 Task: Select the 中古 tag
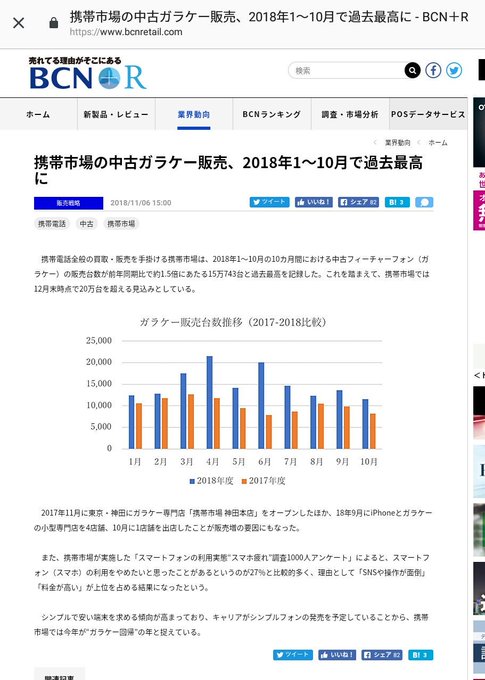click(86, 224)
